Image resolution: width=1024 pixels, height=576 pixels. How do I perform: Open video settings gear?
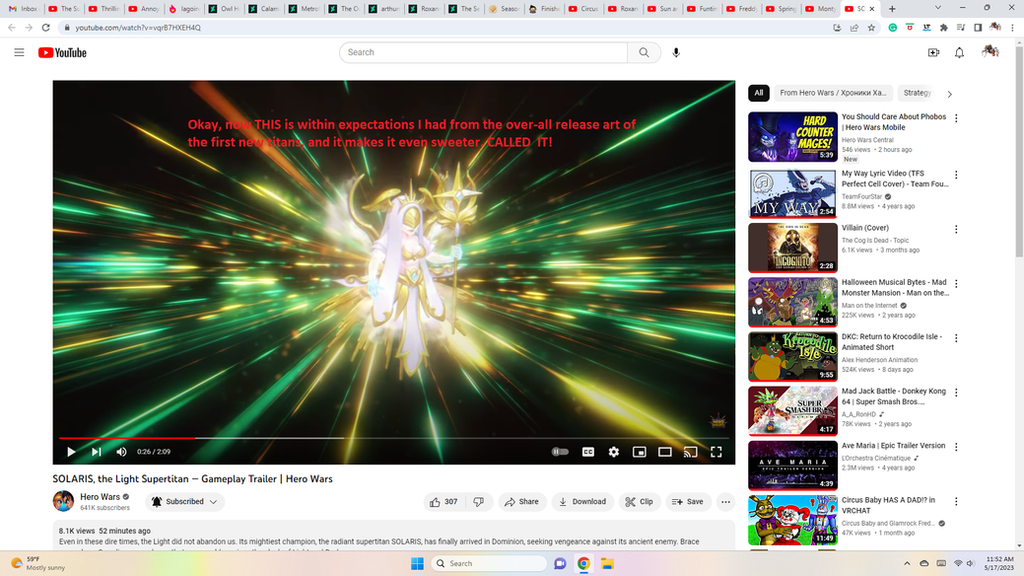614,451
